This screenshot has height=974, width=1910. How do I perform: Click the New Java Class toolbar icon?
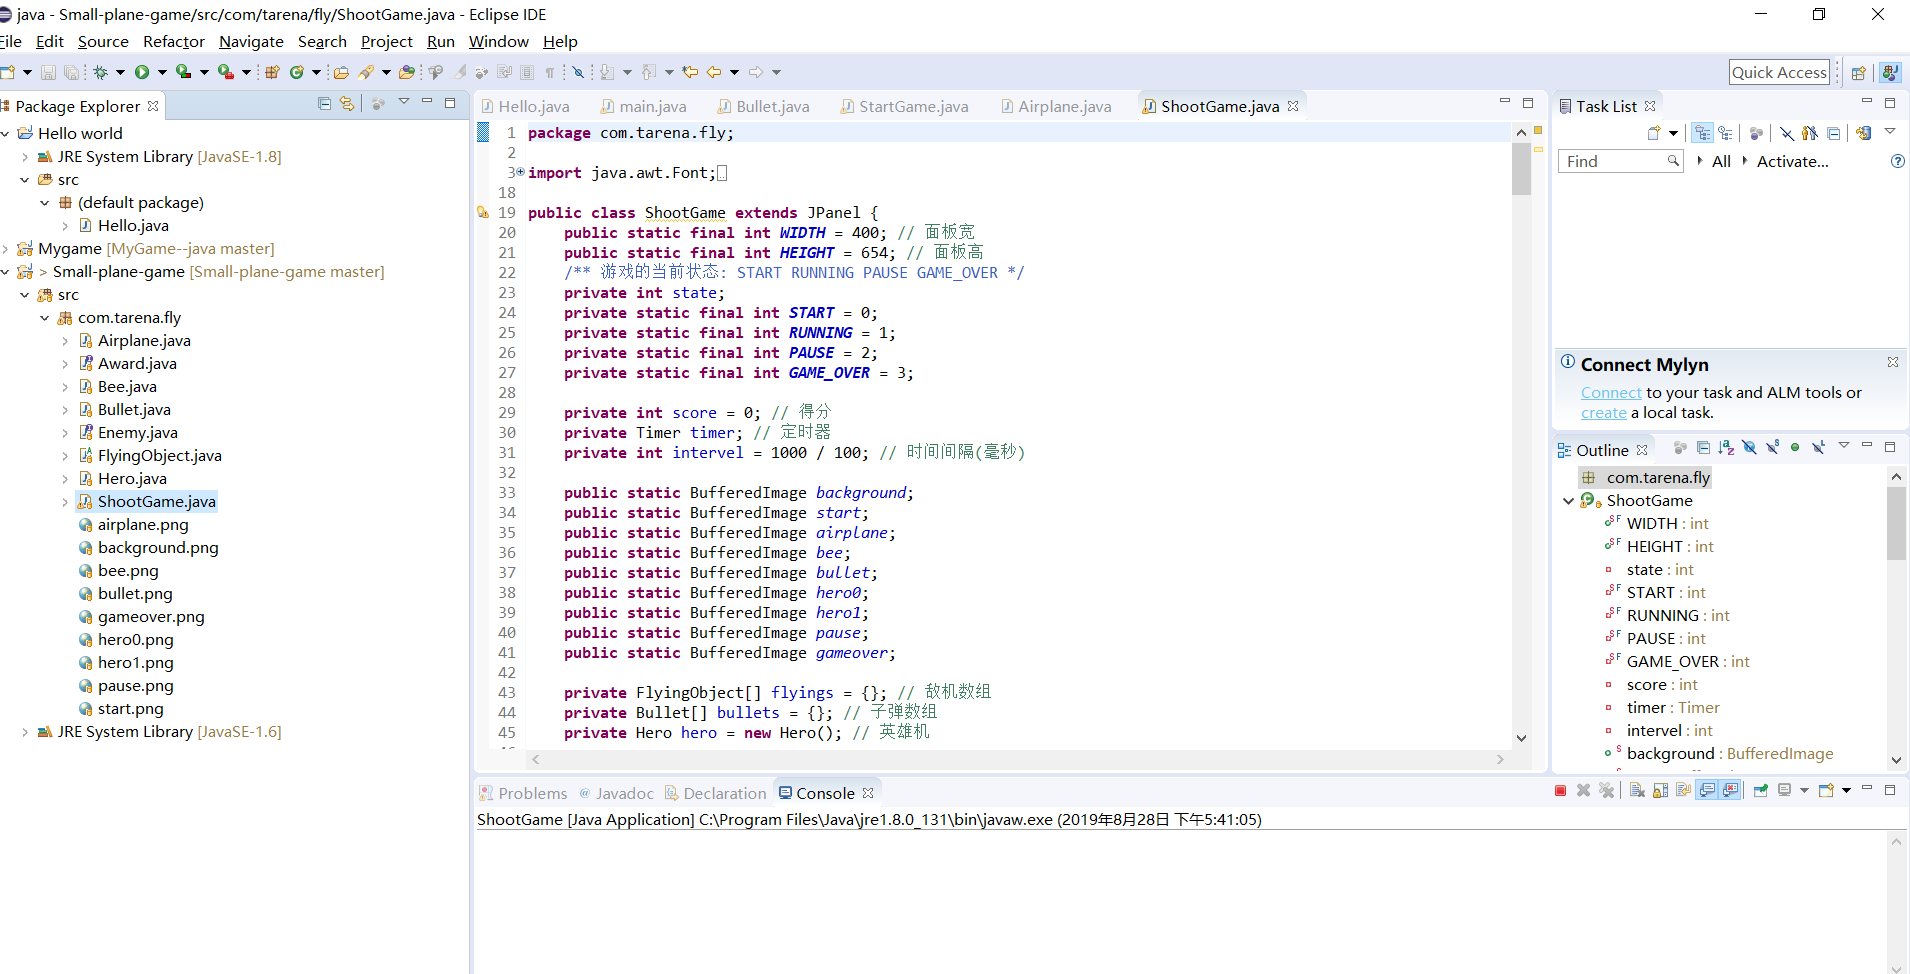click(297, 72)
